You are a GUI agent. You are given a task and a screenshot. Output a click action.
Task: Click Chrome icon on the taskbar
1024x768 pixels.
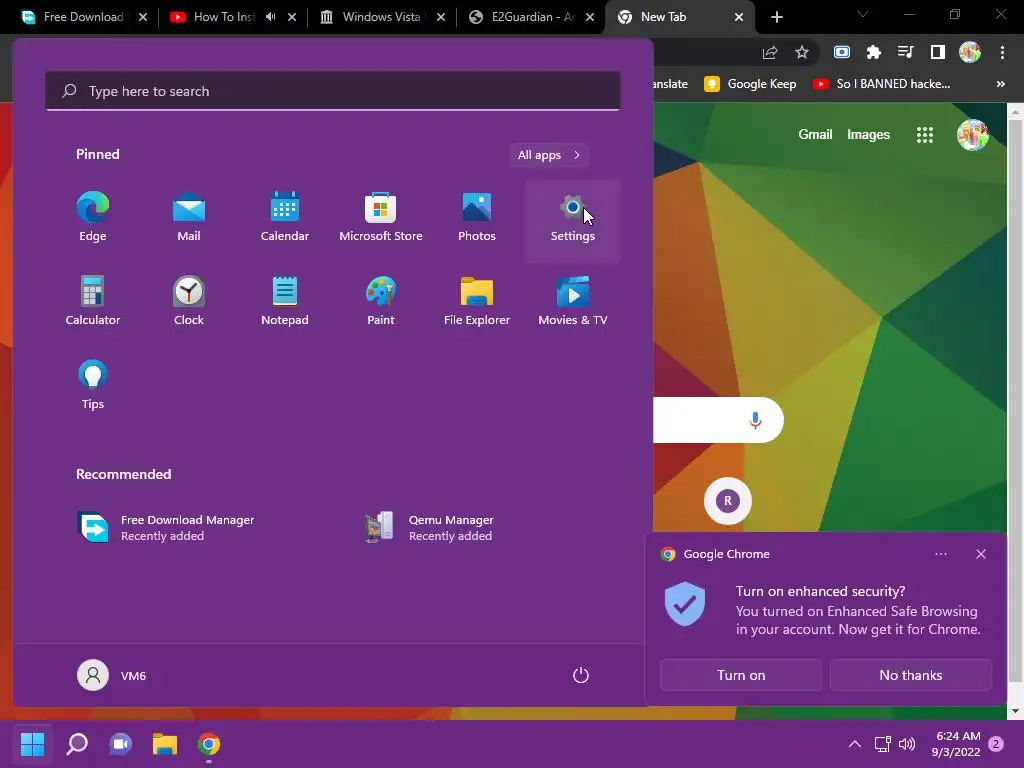click(x=209, y=744)
